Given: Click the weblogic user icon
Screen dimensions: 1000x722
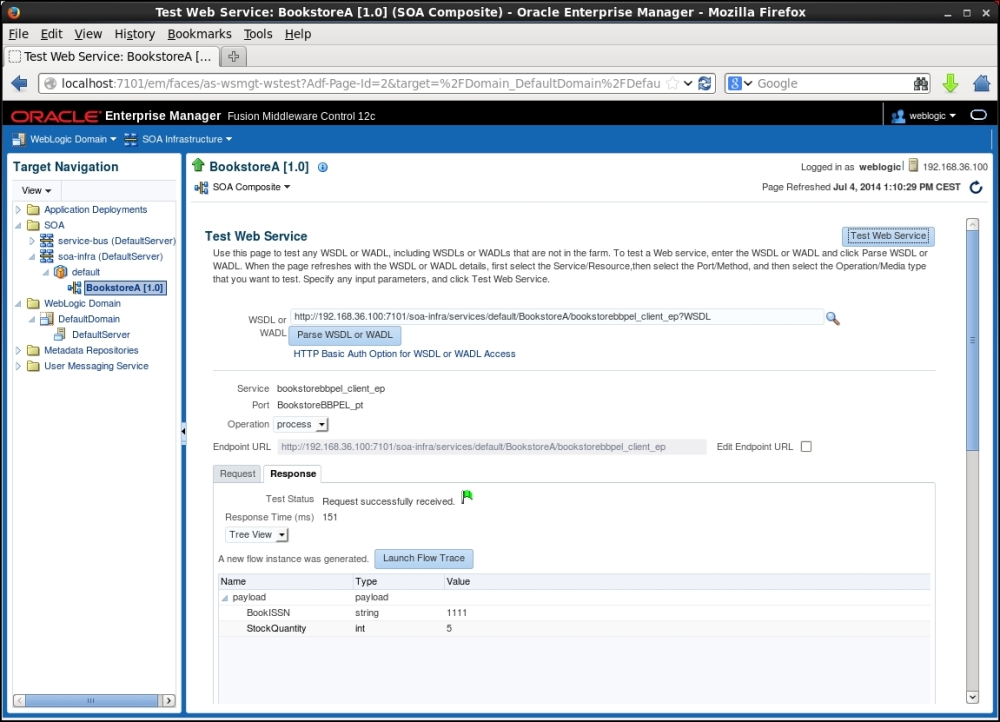Looking at the screenshot, I should point(898,115).
